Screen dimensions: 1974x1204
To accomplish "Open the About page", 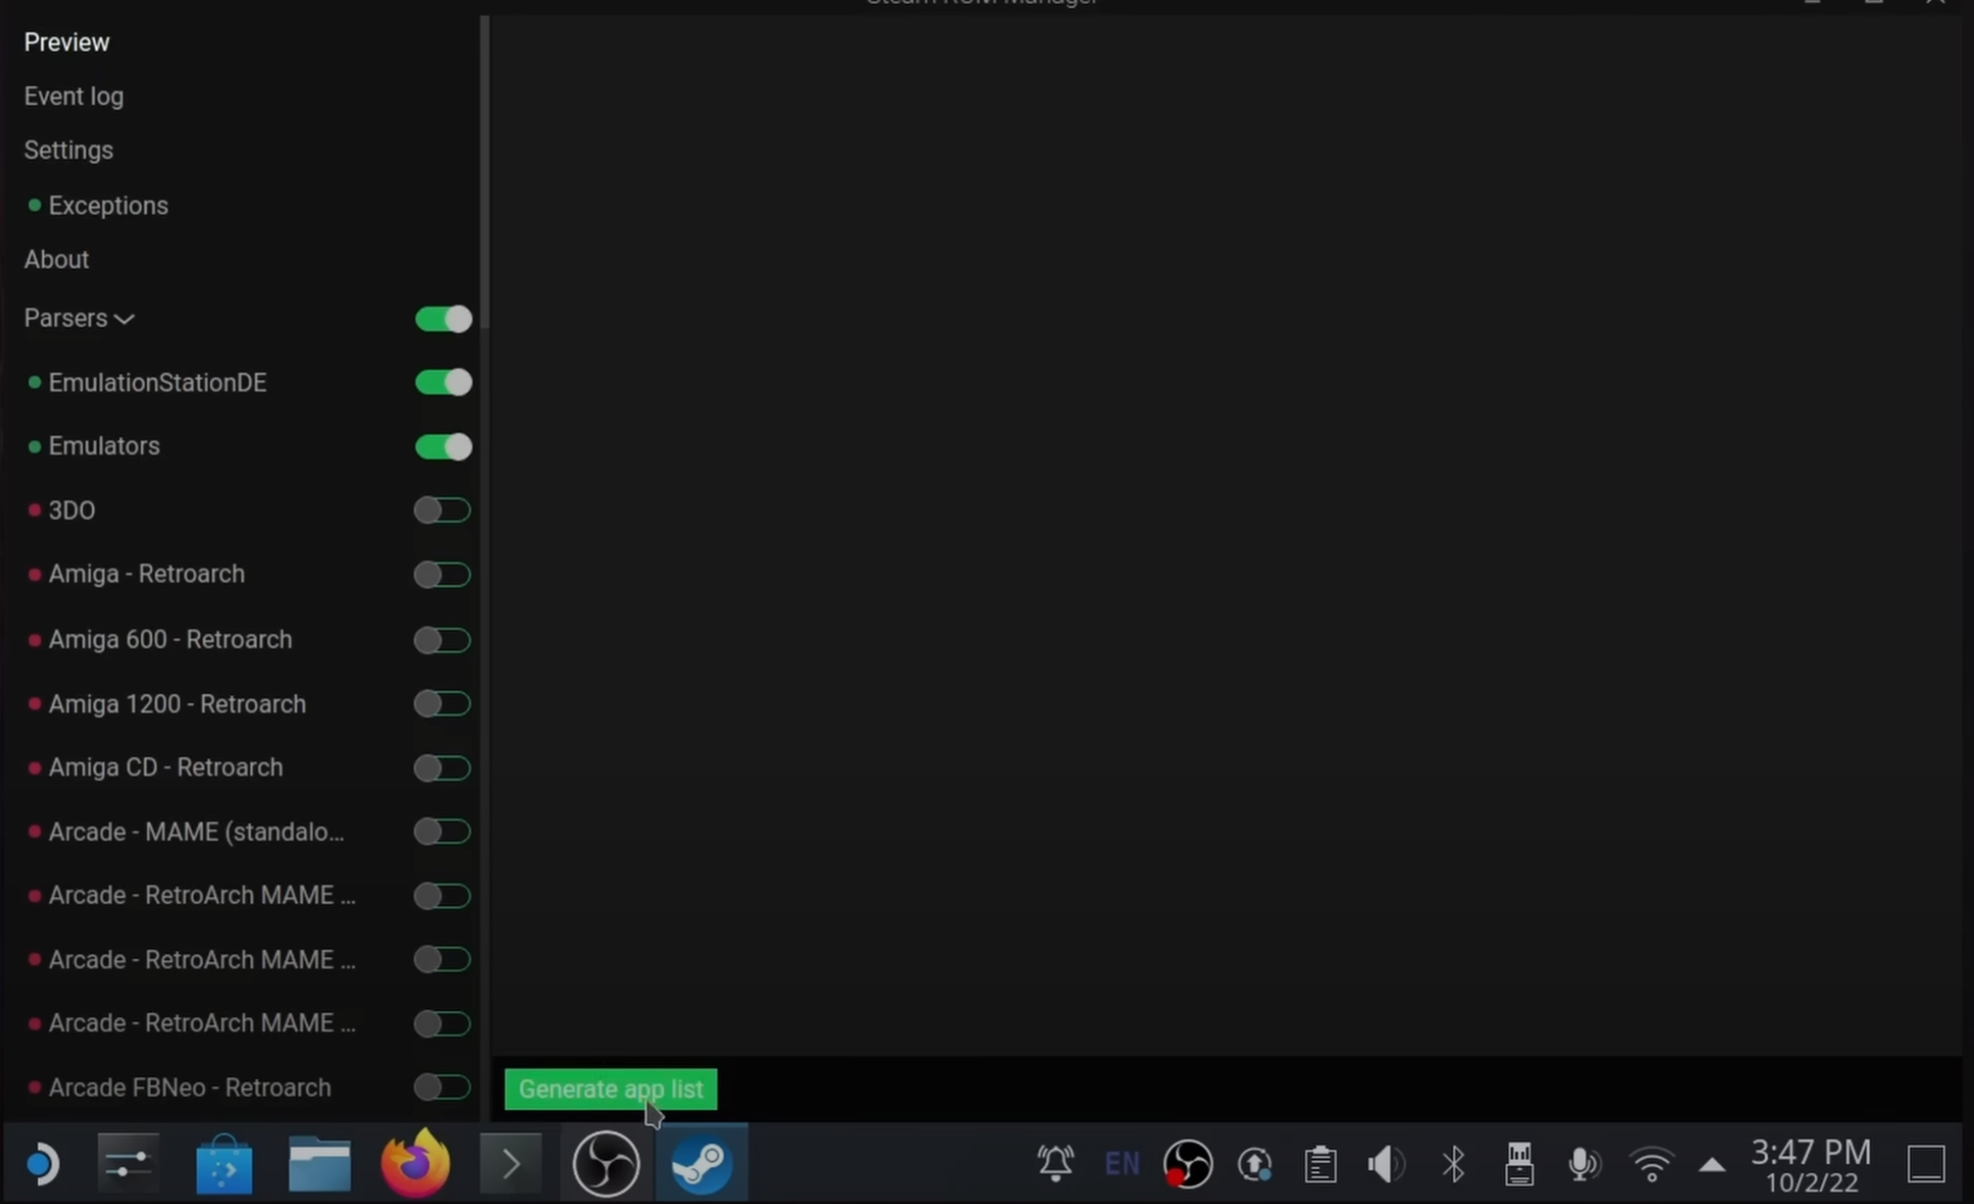I will click(x=56, y=259).
